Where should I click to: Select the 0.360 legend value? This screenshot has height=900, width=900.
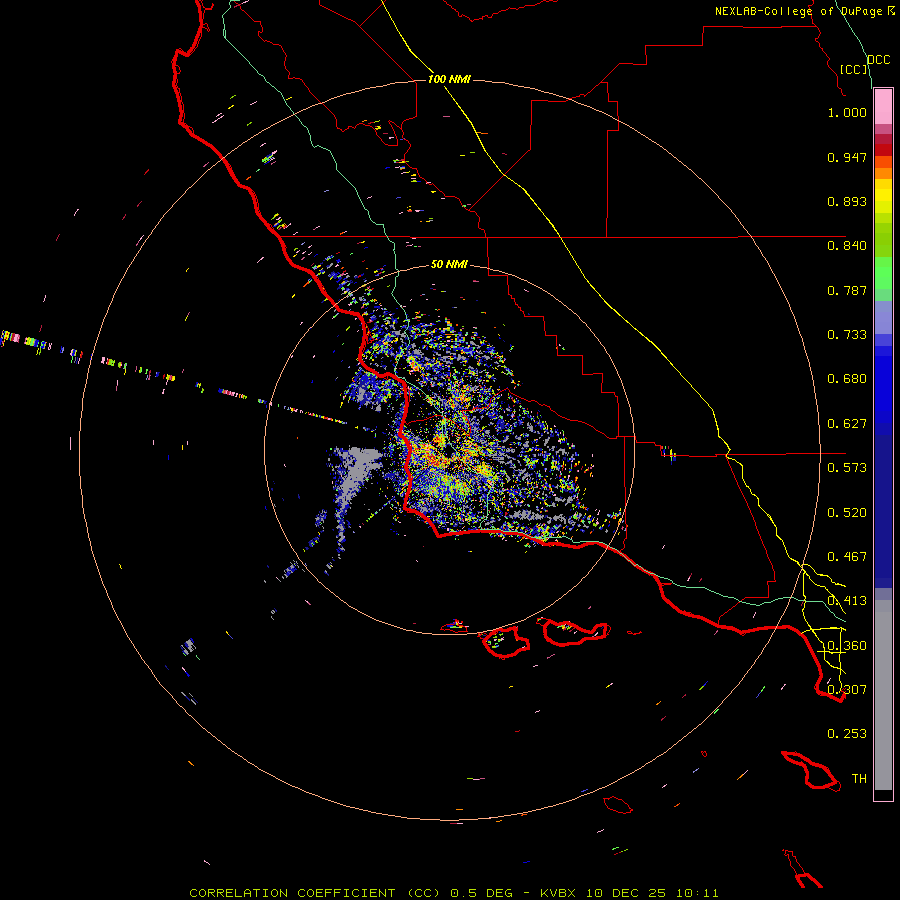click(x=847, y=646)
